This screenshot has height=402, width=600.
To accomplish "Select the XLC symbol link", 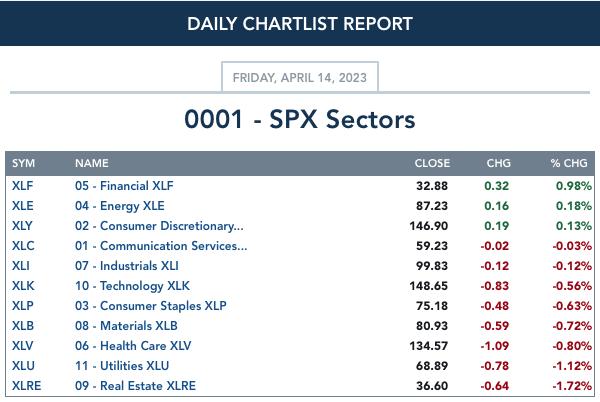I will pos(23,246).
